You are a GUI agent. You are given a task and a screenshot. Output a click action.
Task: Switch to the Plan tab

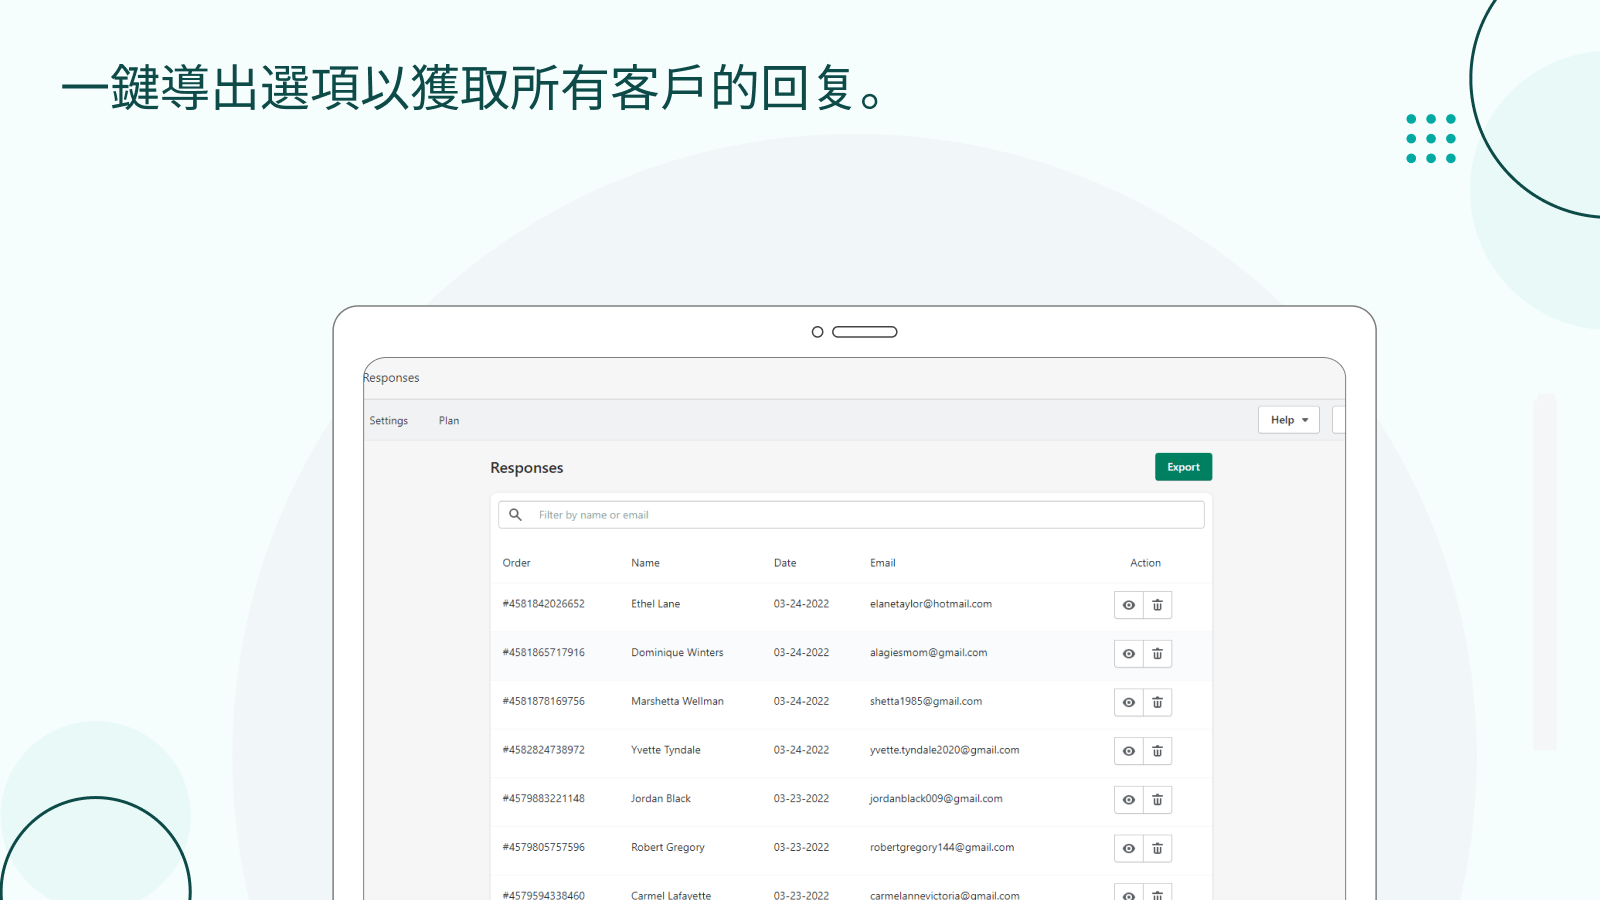[449, 421]
